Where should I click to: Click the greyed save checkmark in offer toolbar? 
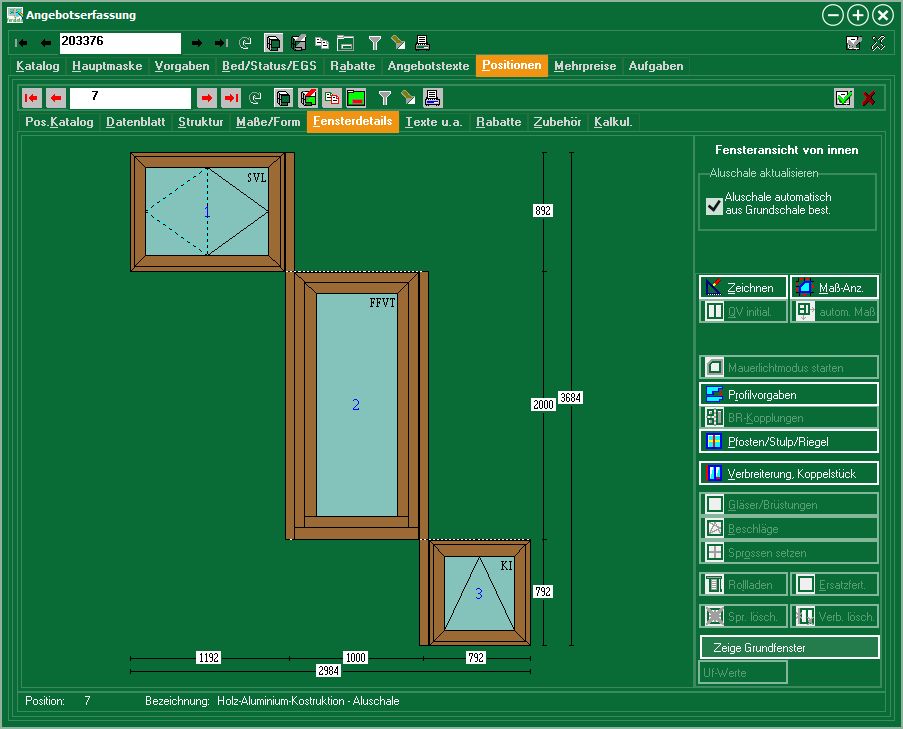tap(853, 43)
